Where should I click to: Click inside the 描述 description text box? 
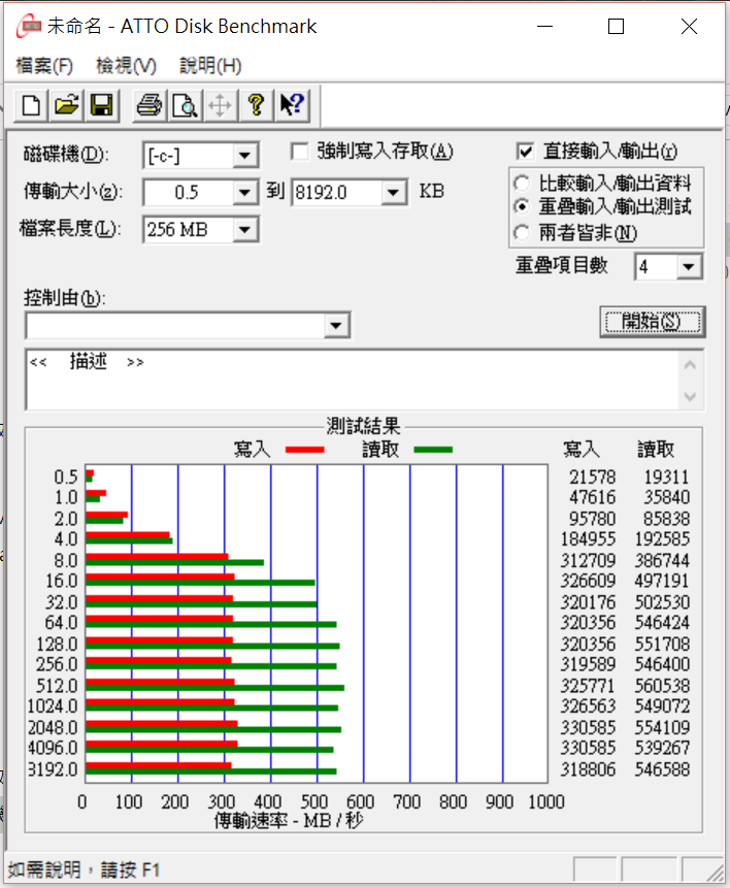(352, 380)
